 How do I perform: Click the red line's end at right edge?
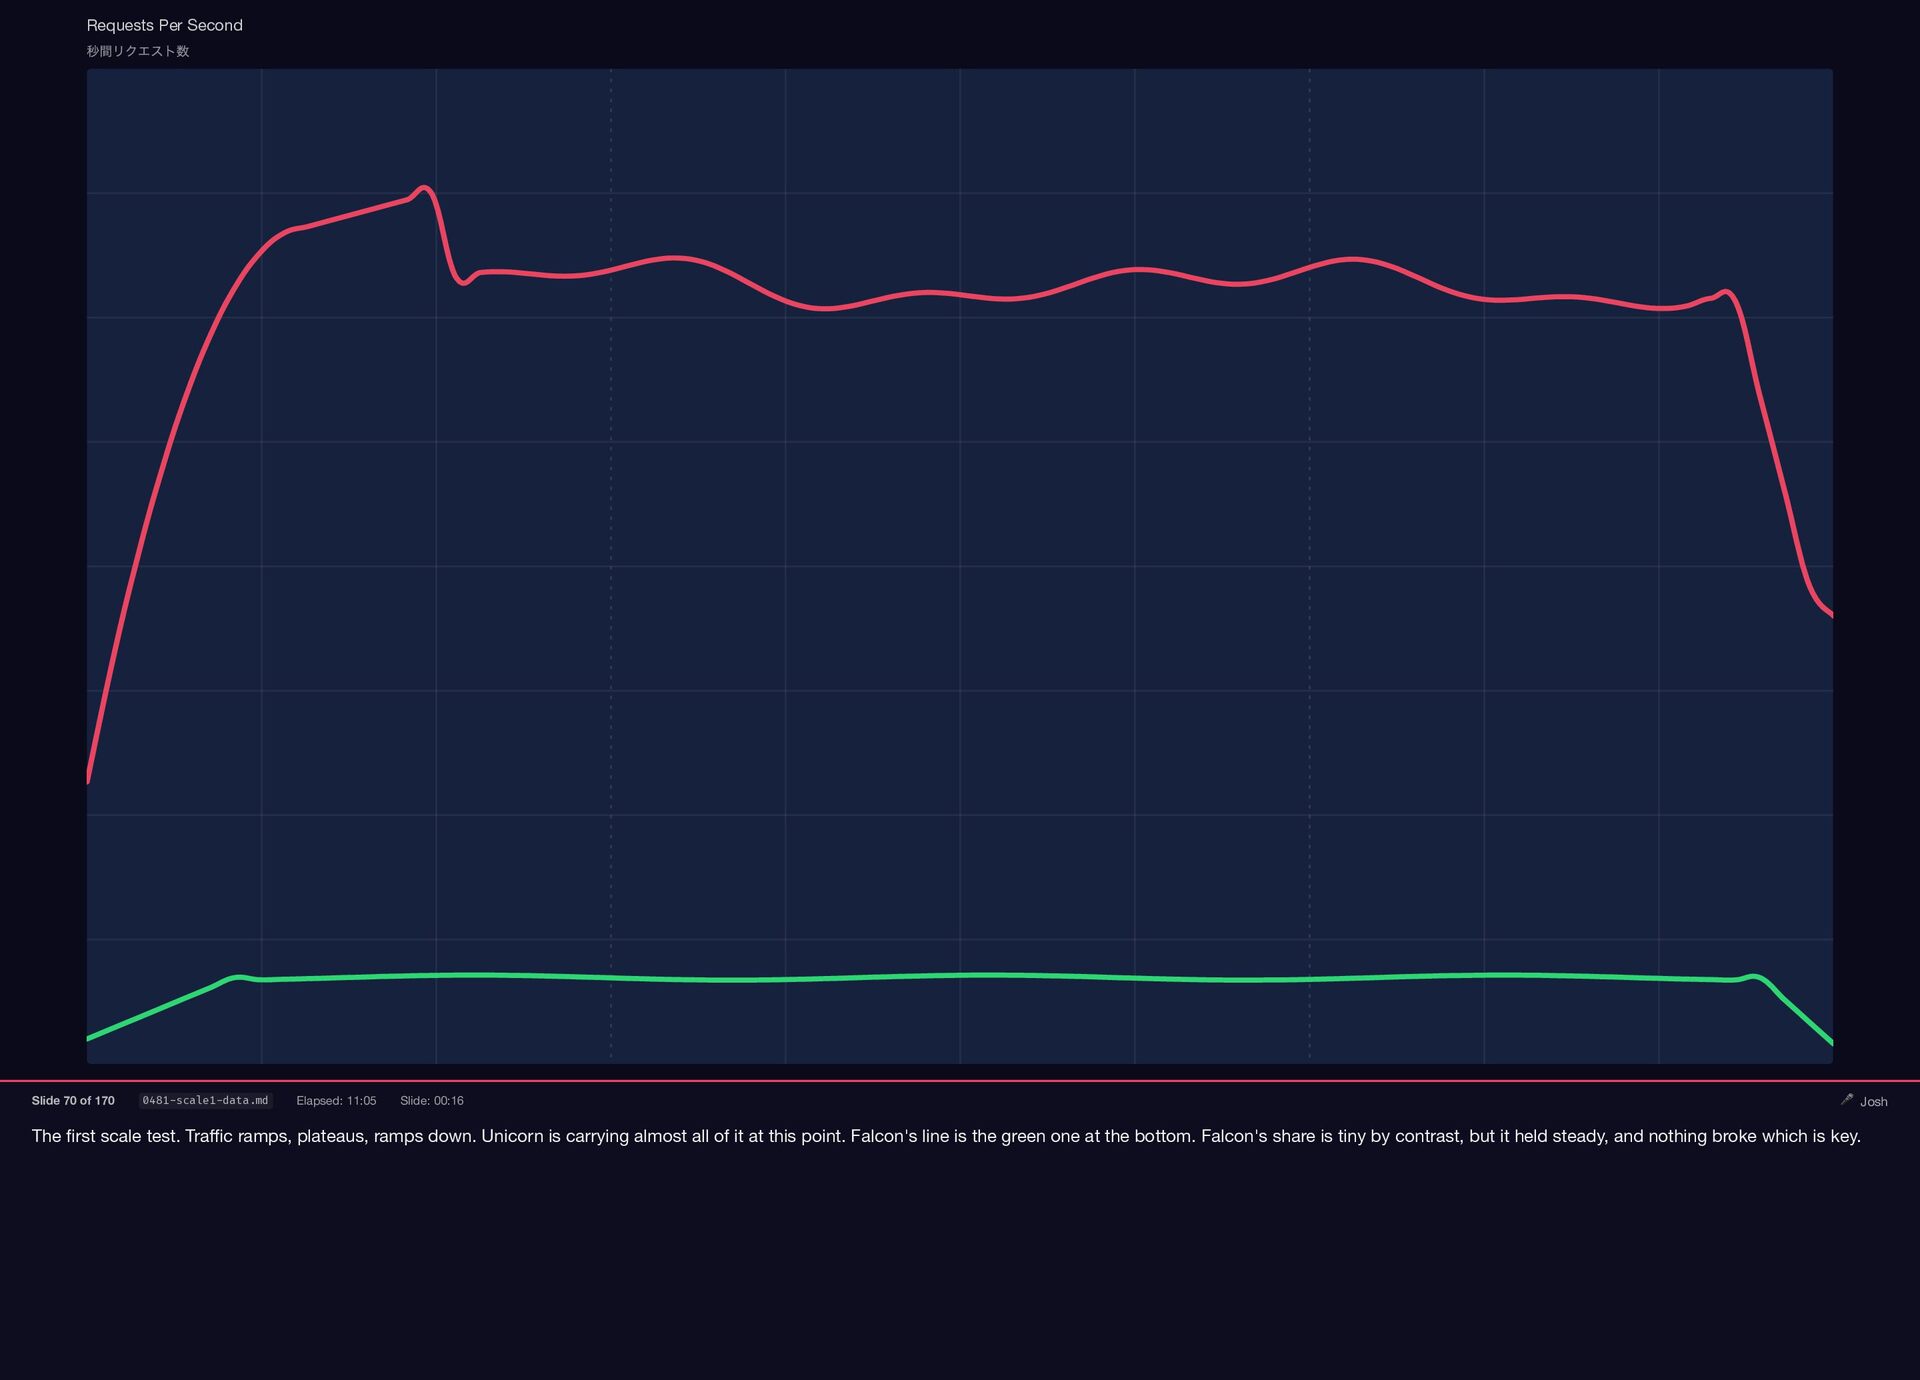coord(1830,614)
